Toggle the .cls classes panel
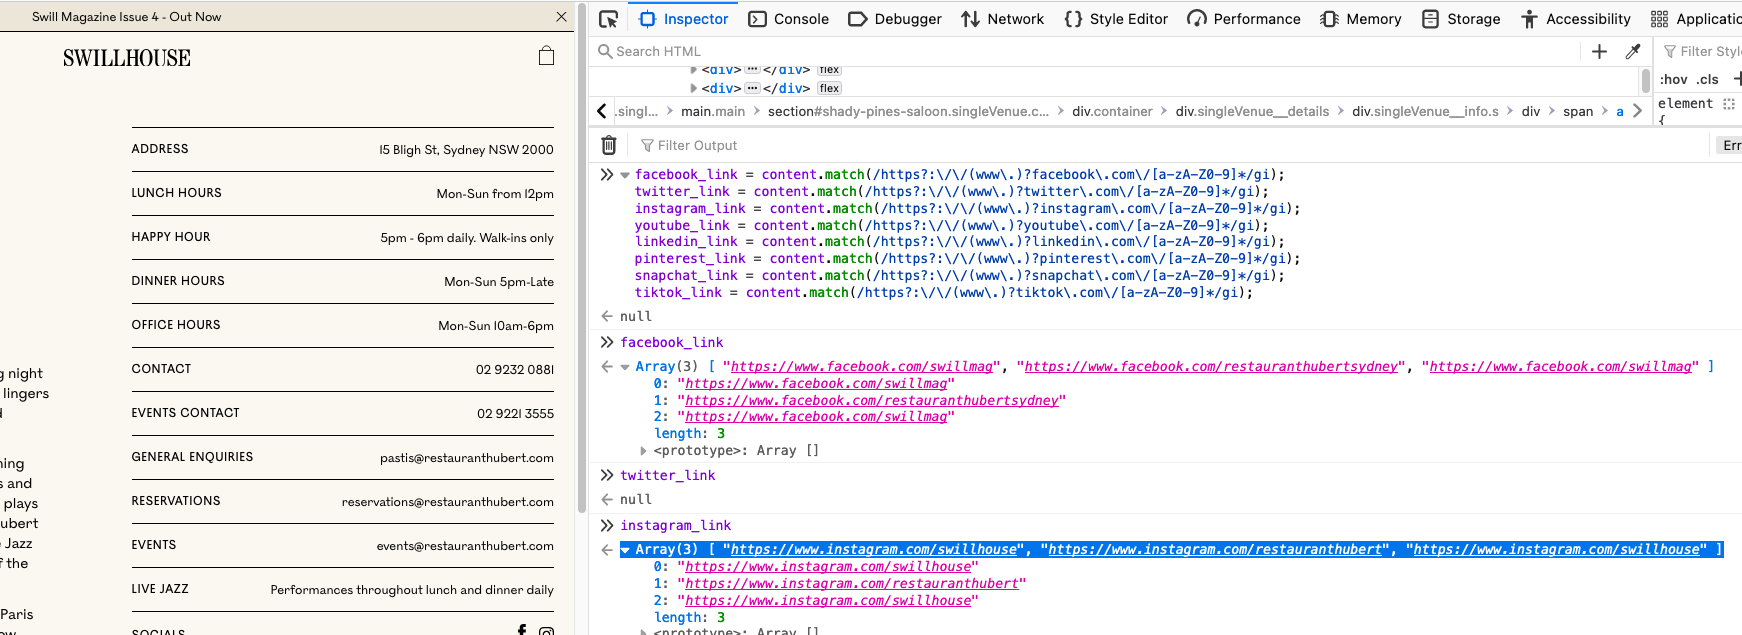Image resolution: width=1742 pixels, height=635 pixels. click(1708, 79)
